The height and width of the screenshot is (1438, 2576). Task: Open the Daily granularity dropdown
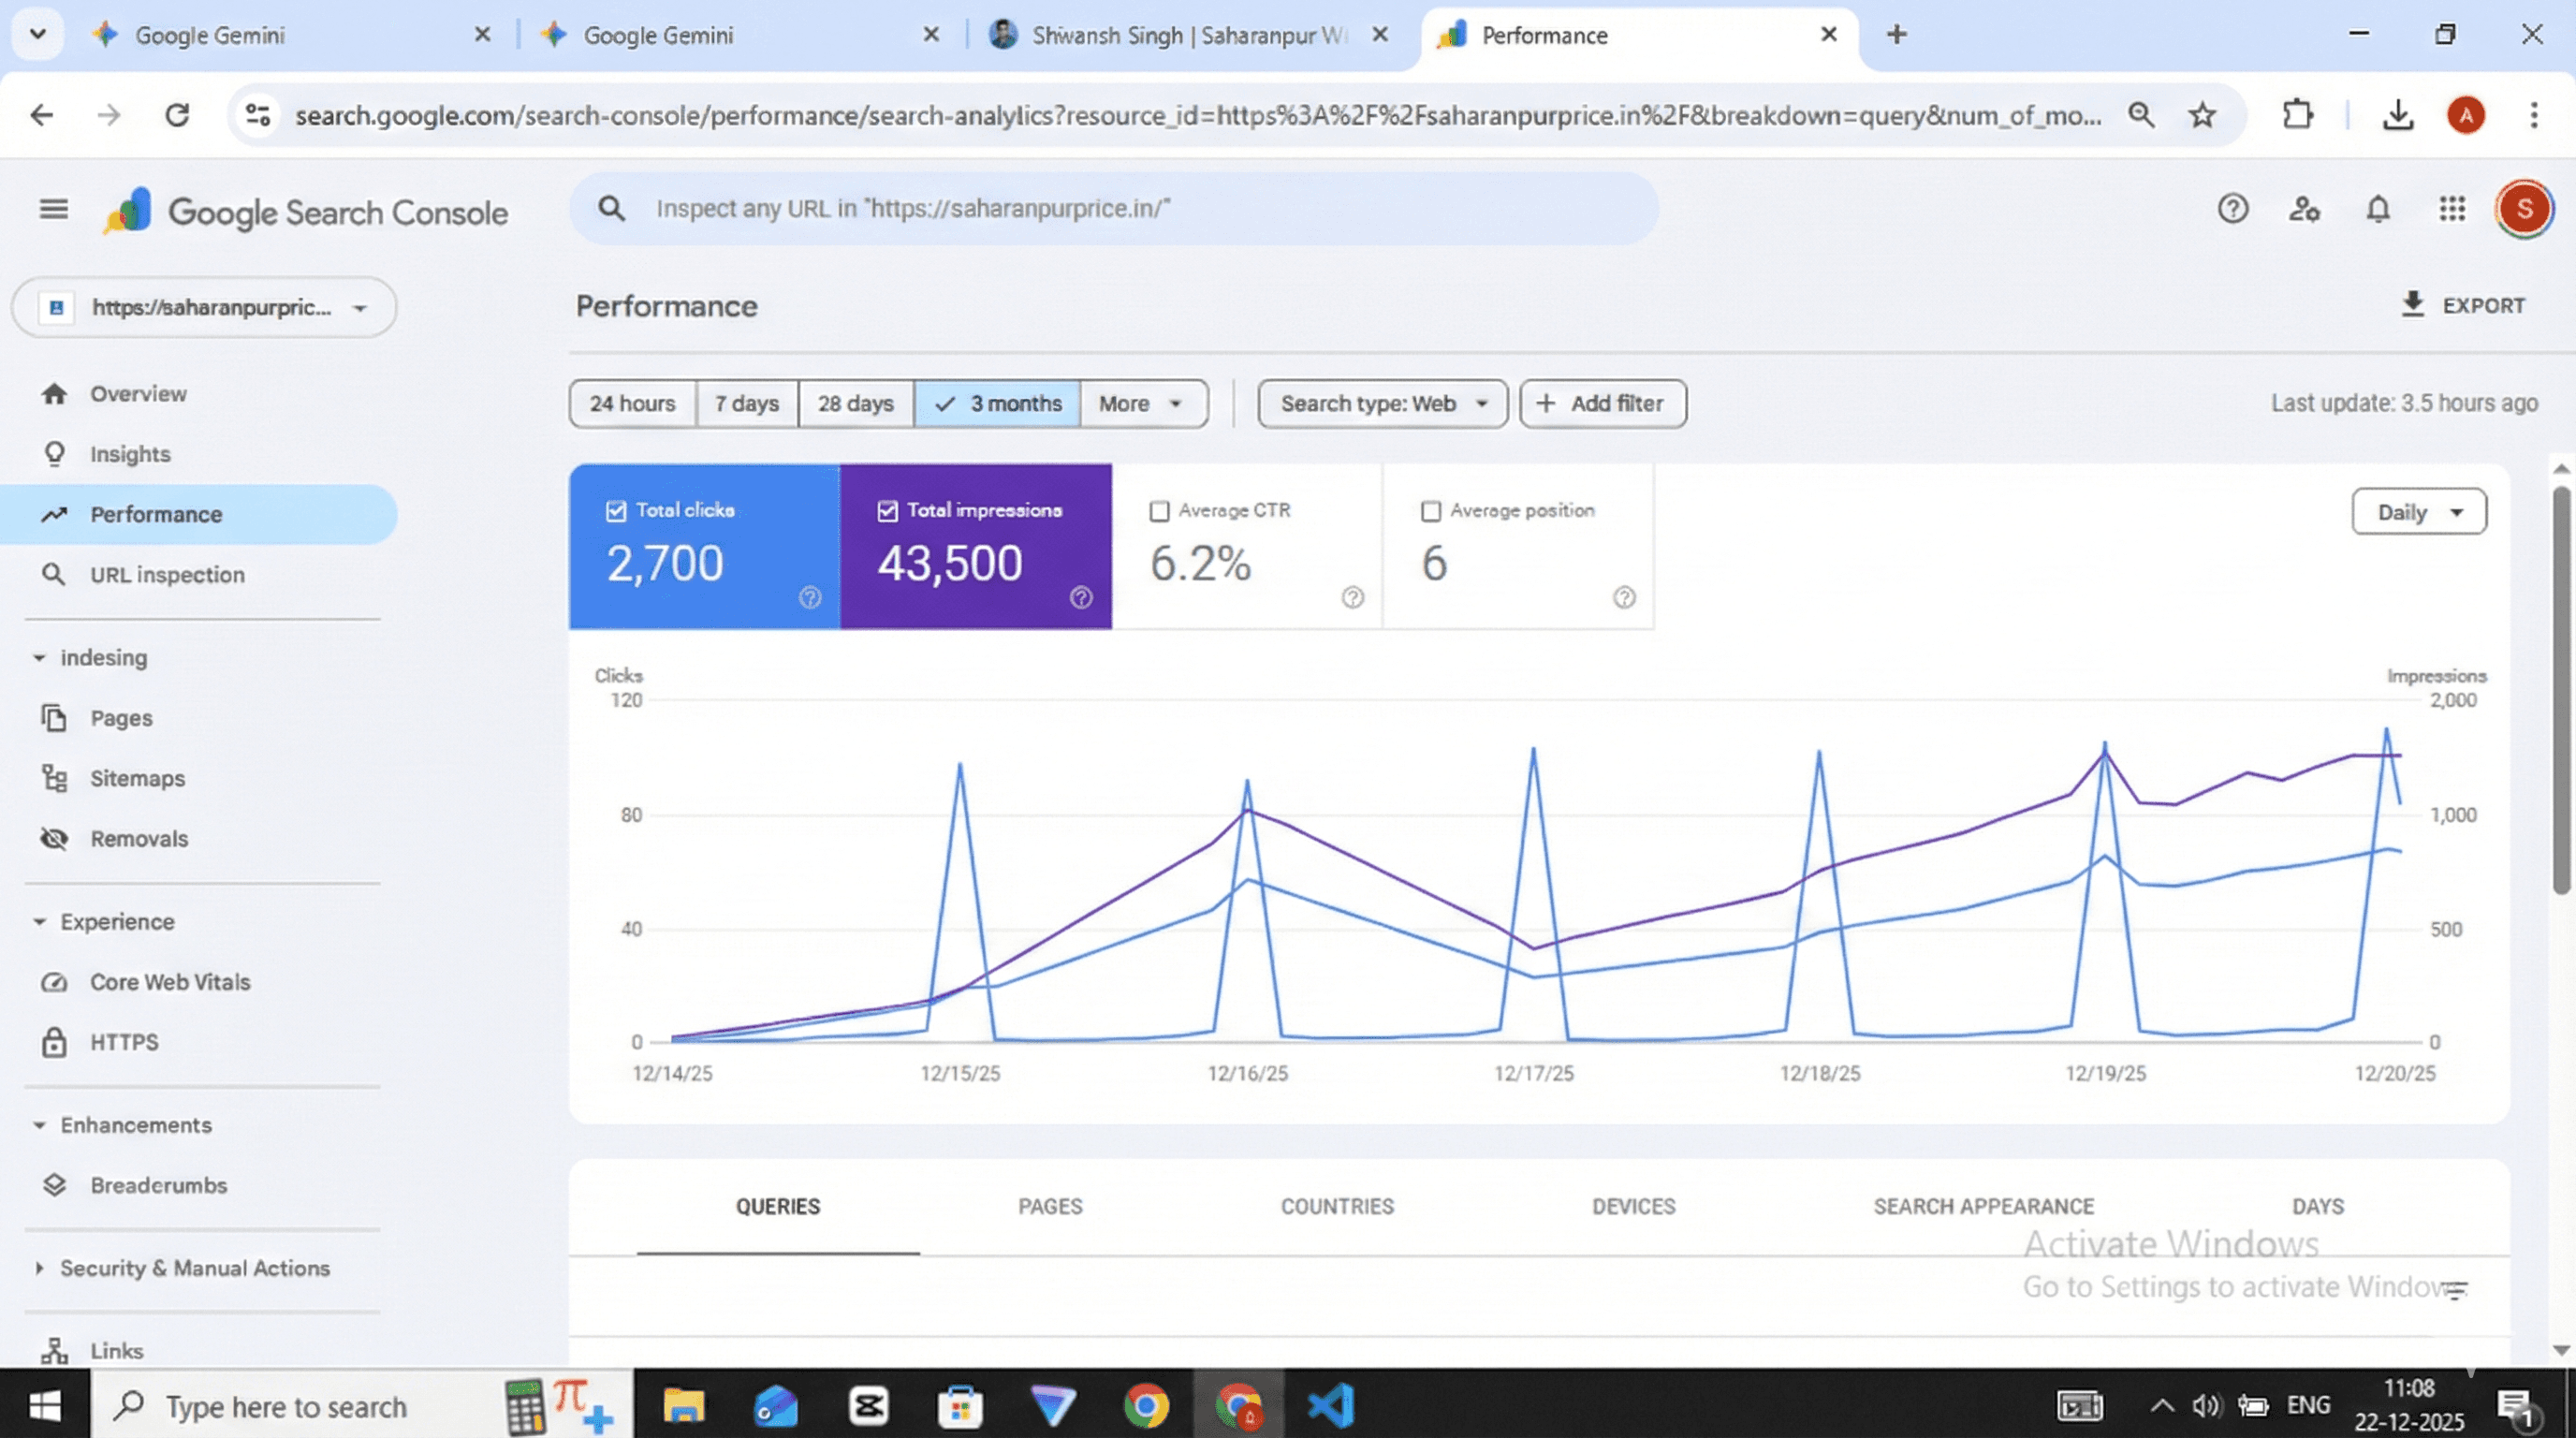pyautogui.click(x=2418, y=512)
